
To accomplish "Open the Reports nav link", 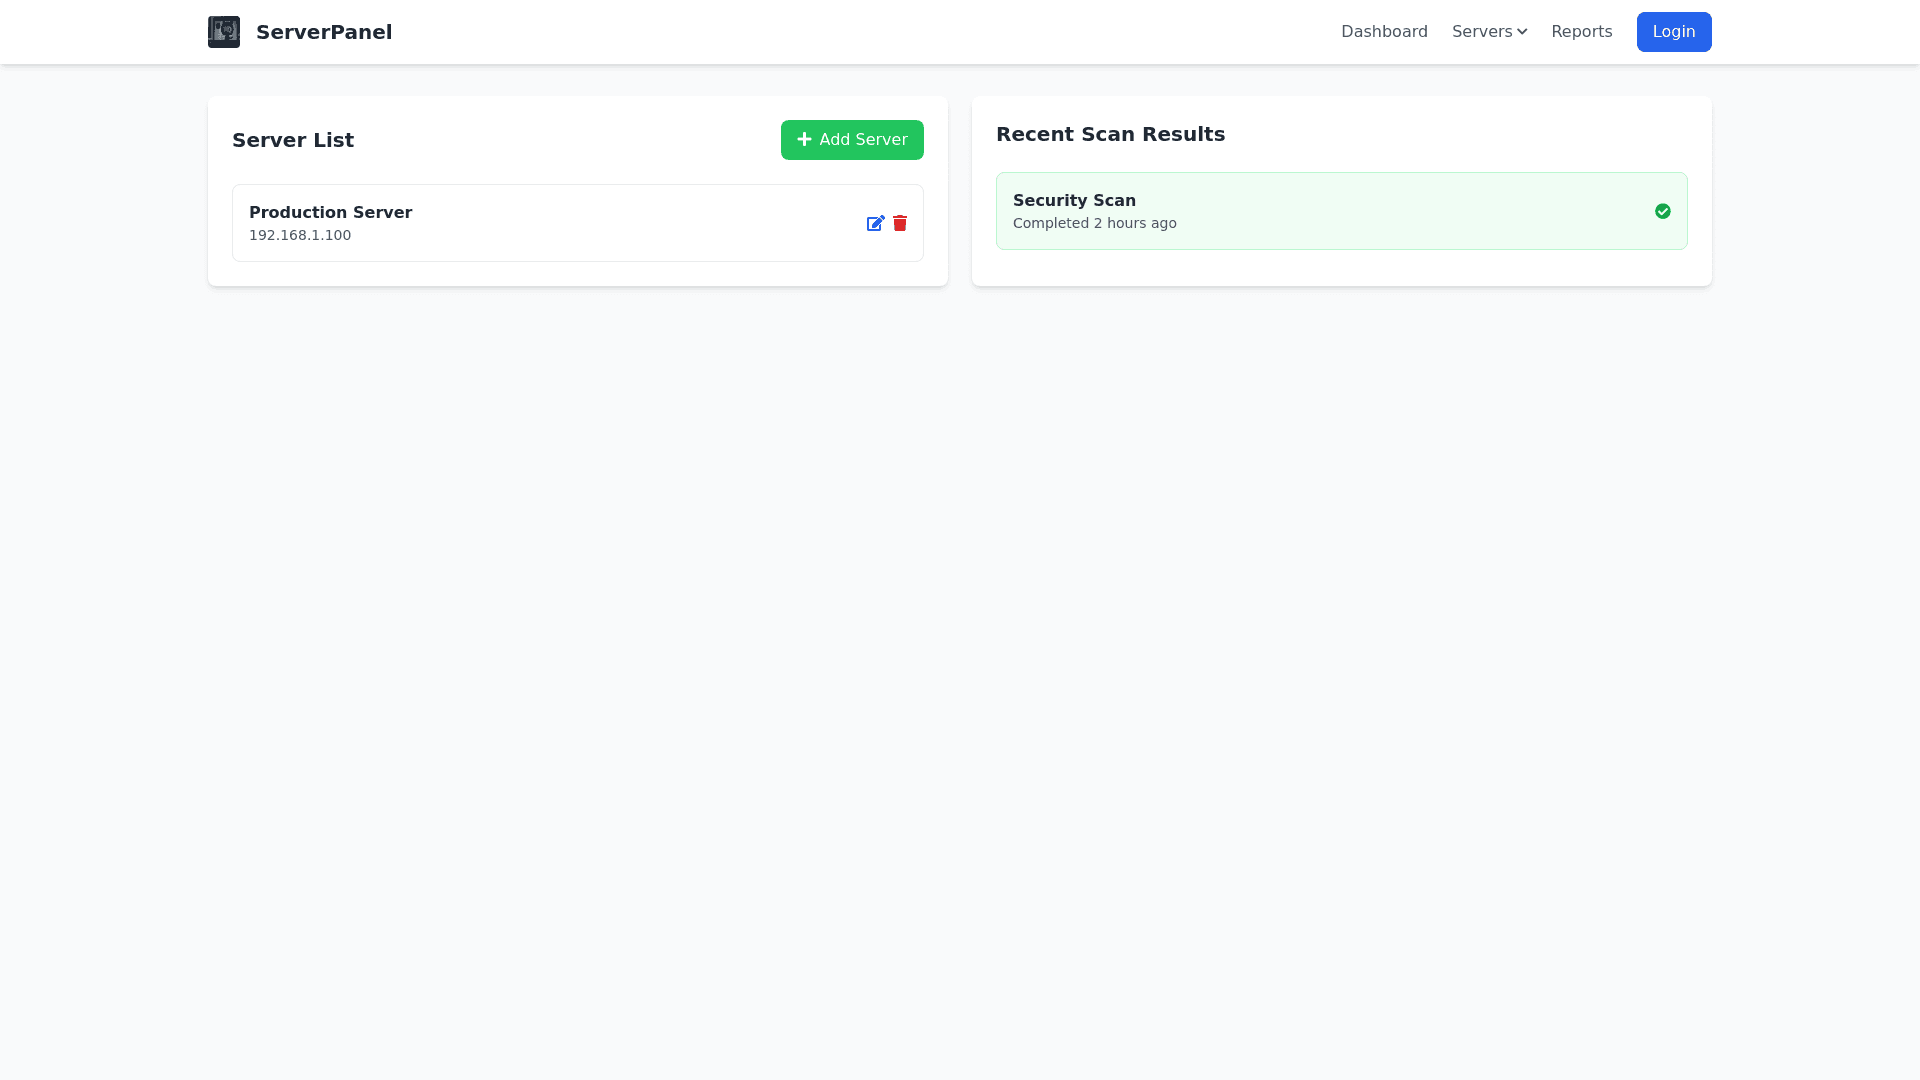I will pyautogui.click(x=1581, y=32).
